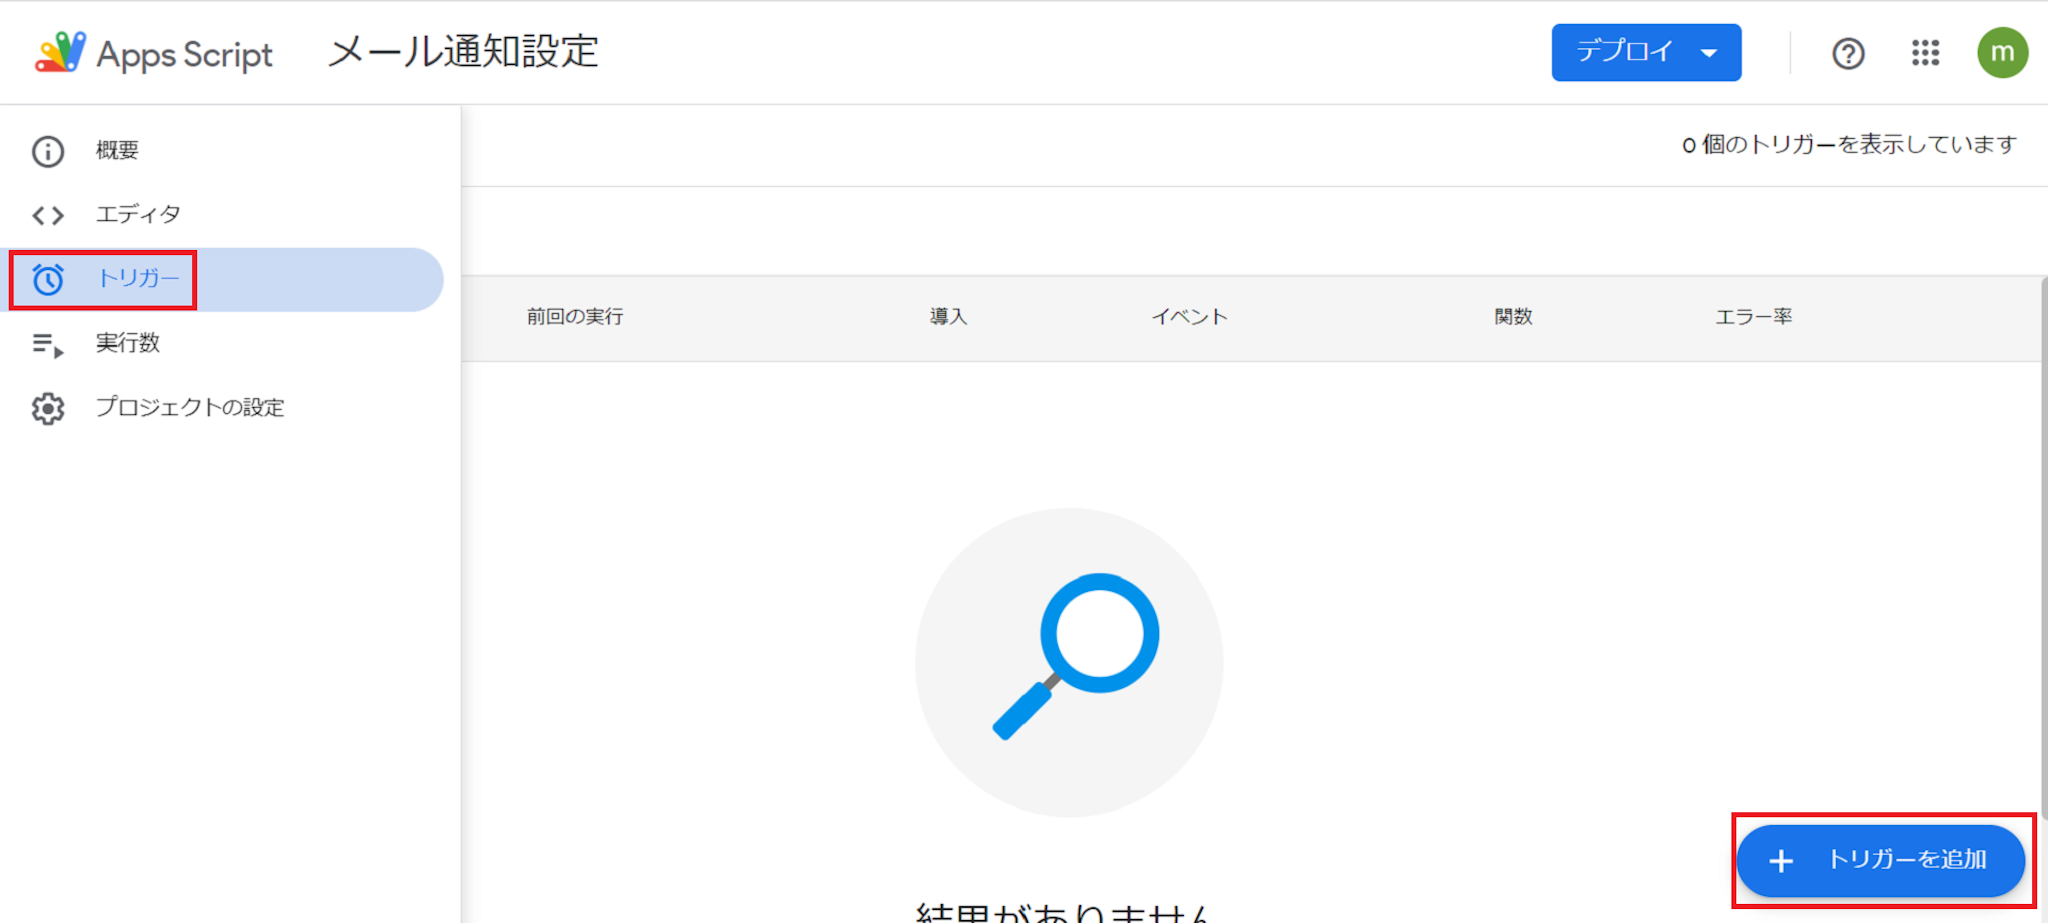Click the 概要 info icon
This screenshot has height=923, width=2048.
tap(48, 151)
